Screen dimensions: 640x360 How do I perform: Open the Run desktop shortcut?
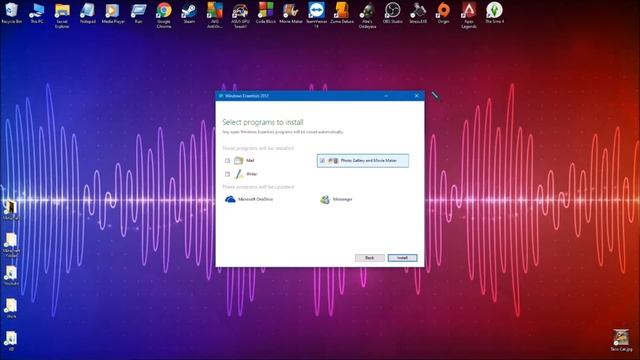pos(138,13)
